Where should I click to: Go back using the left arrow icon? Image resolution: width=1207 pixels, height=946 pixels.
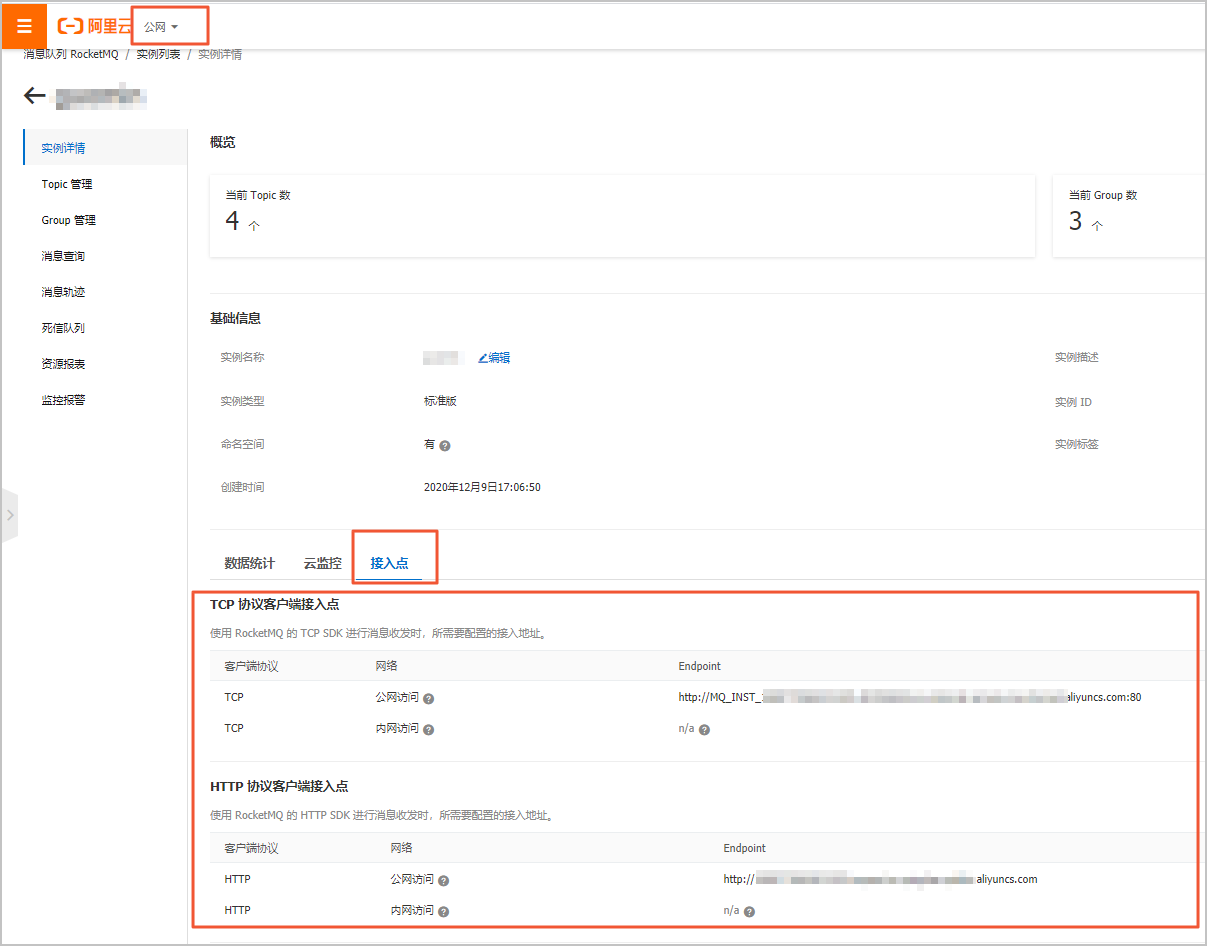click(x=35, y=96)
